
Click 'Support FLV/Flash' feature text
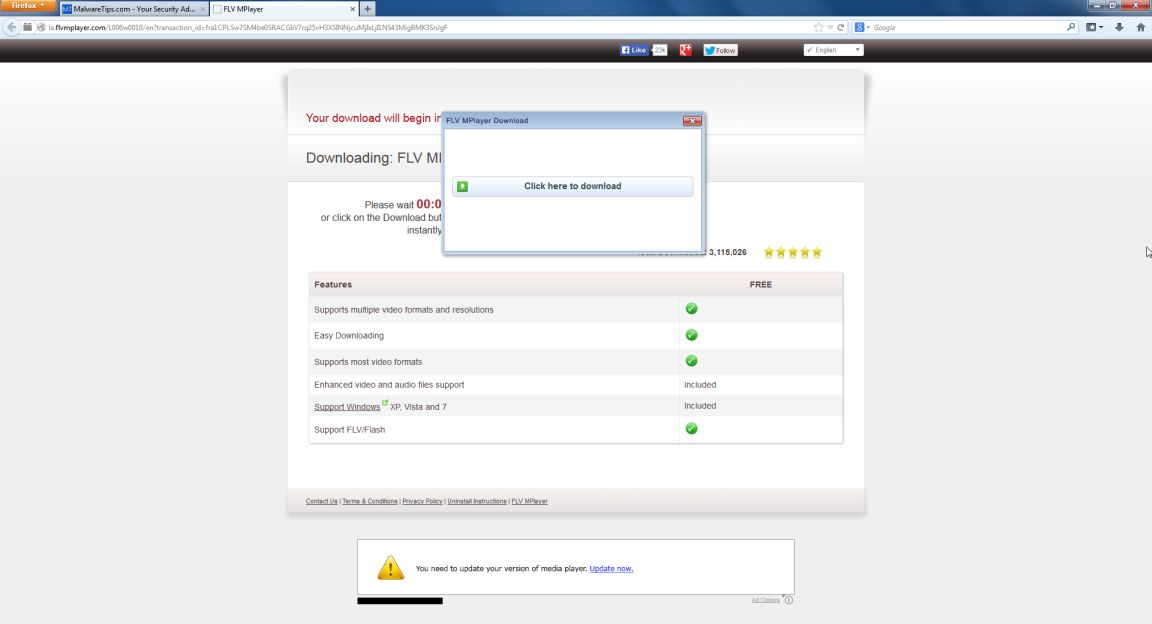pos(350,430)
